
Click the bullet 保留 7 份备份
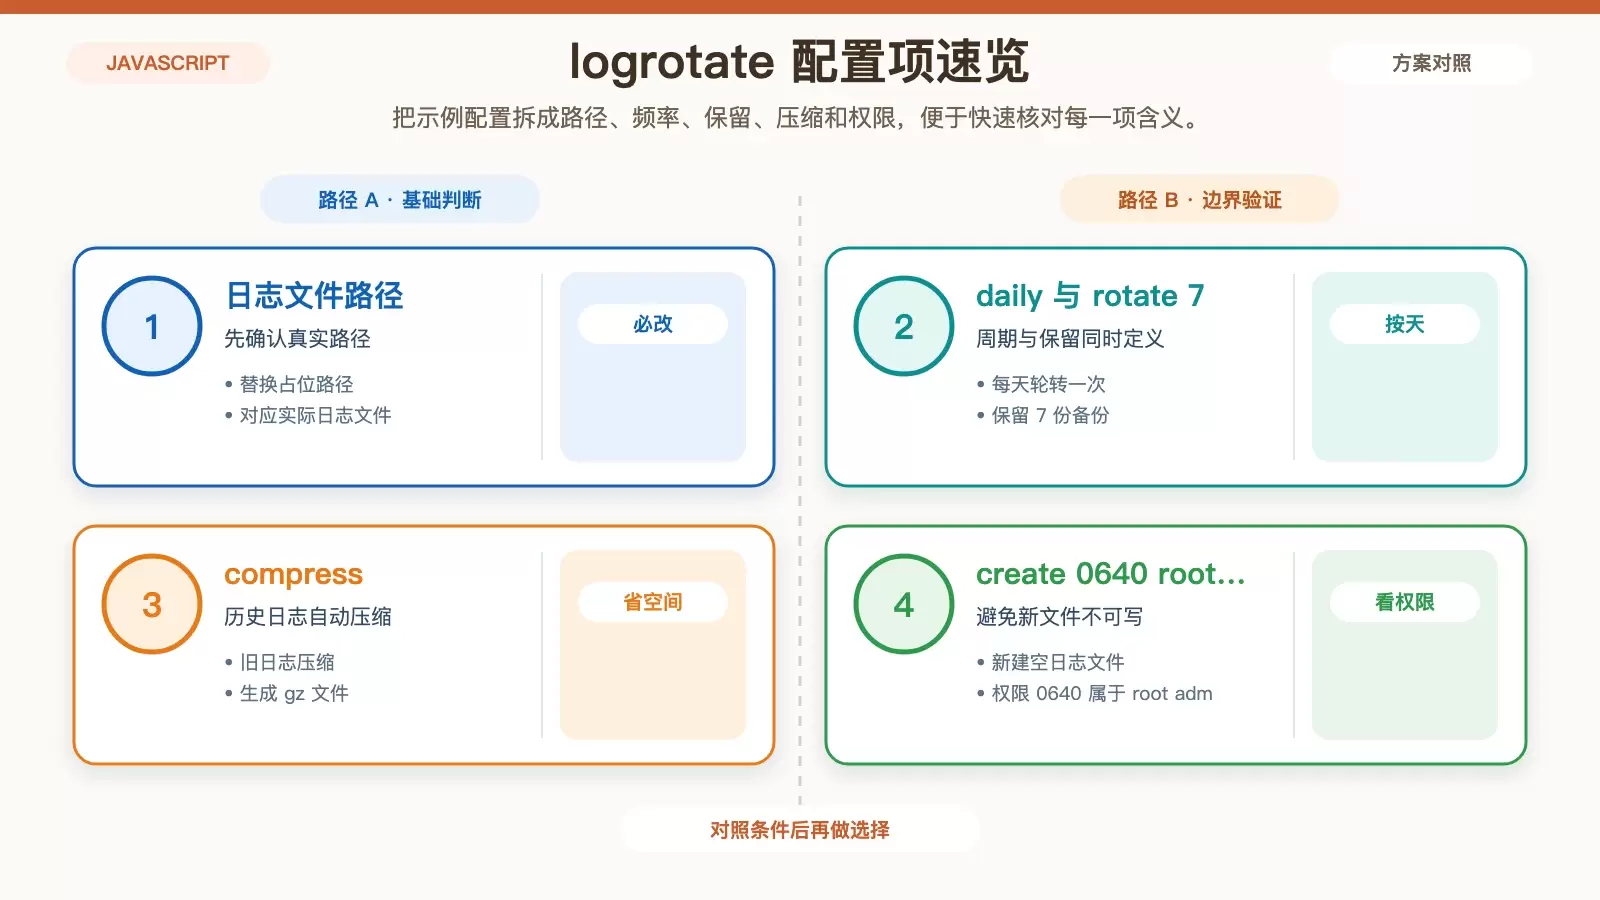(1043, 415)
